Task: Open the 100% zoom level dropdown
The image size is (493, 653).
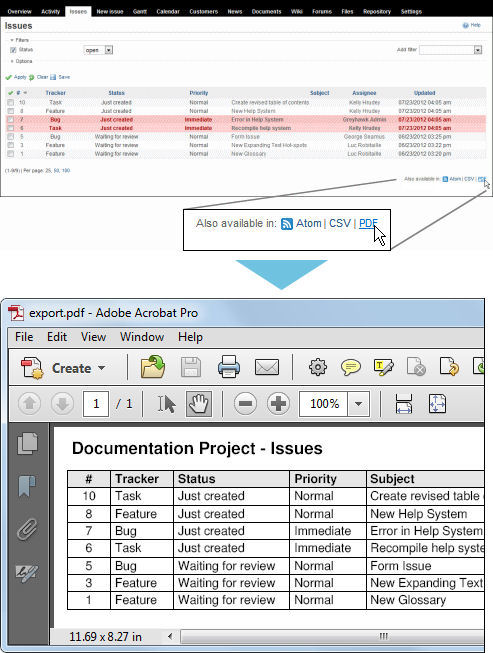Action: [358, 404]
